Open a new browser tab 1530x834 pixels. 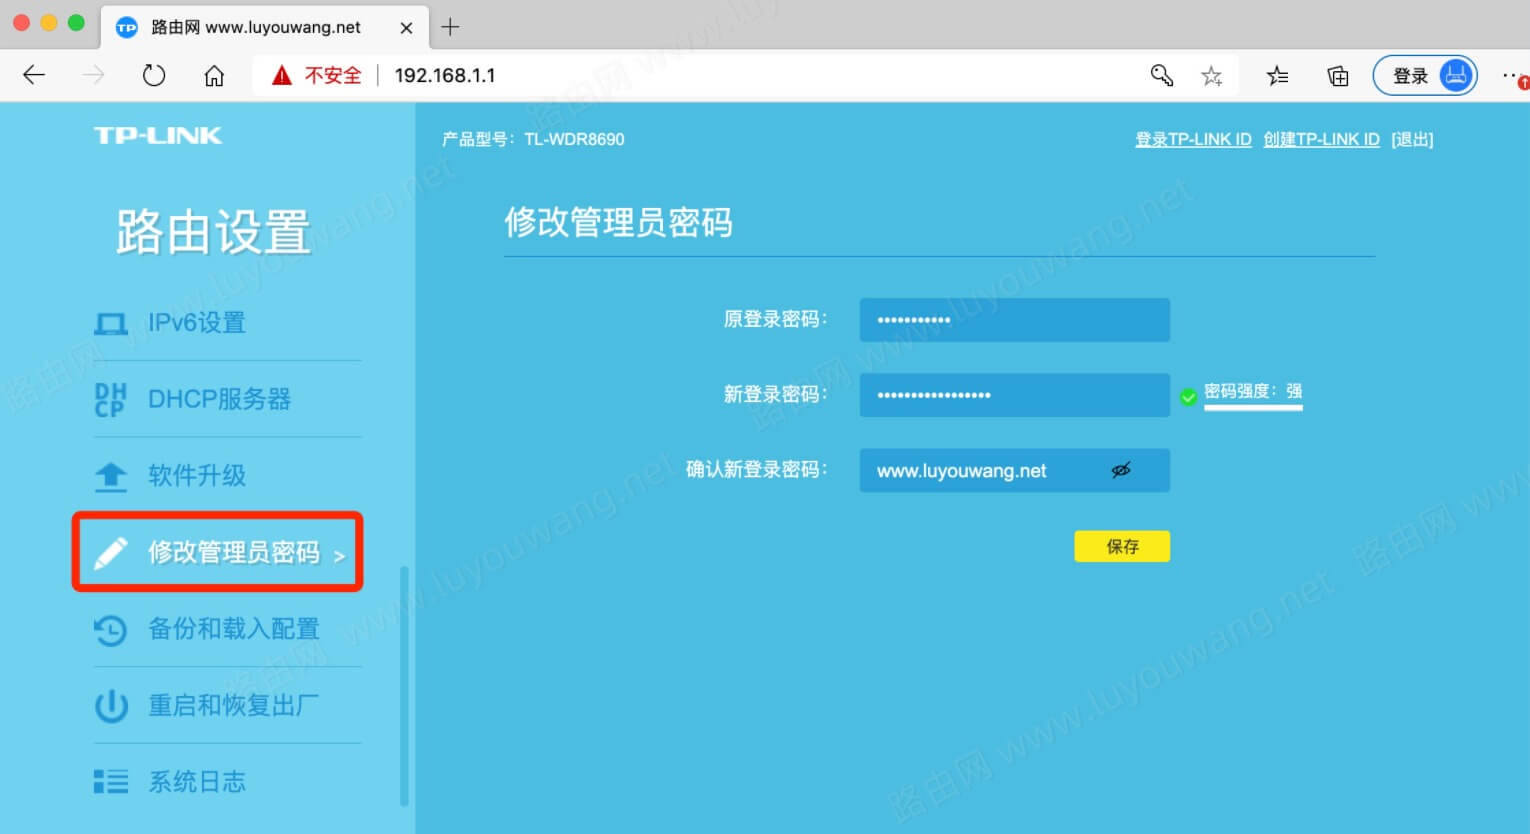coord(450,27)
